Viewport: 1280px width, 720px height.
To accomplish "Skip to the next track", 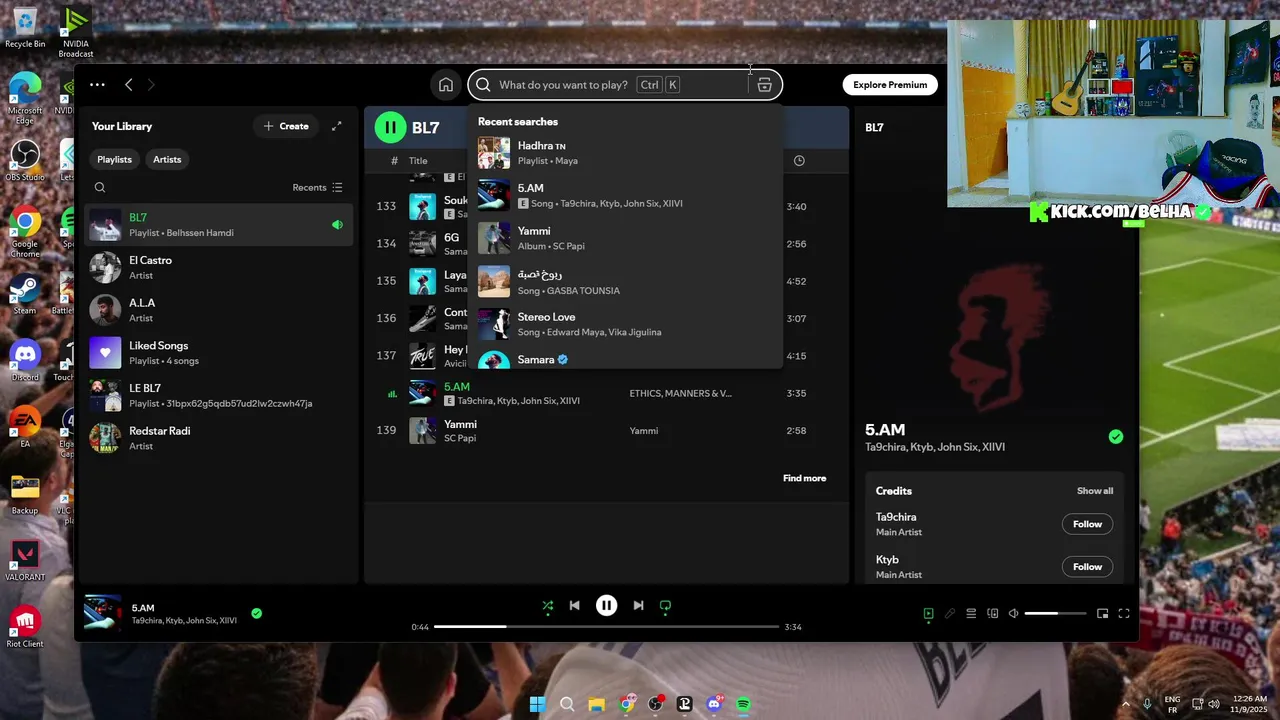I will coord(638,605).
